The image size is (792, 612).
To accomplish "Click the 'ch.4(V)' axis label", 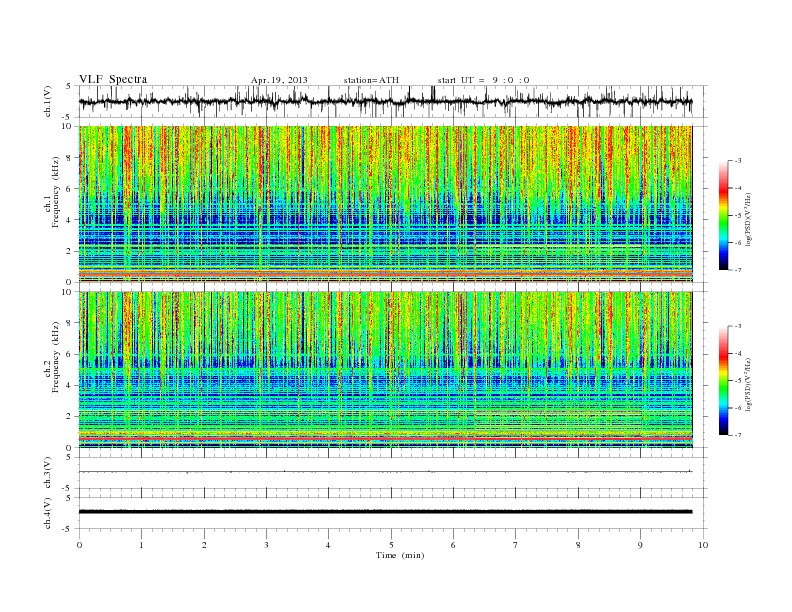I will coord(48,513).
